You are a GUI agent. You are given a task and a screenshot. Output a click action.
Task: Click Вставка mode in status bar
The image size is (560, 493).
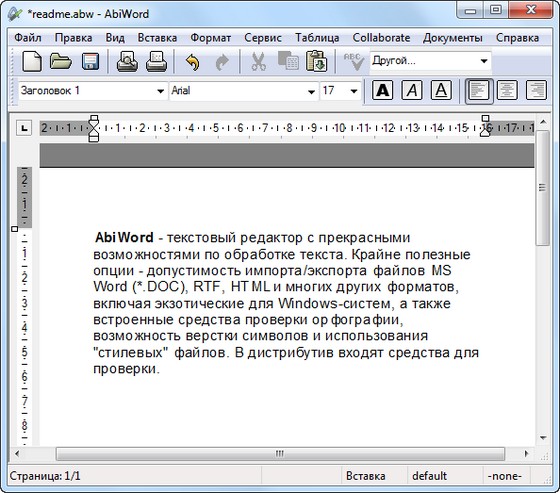click(x=366, y=476)
